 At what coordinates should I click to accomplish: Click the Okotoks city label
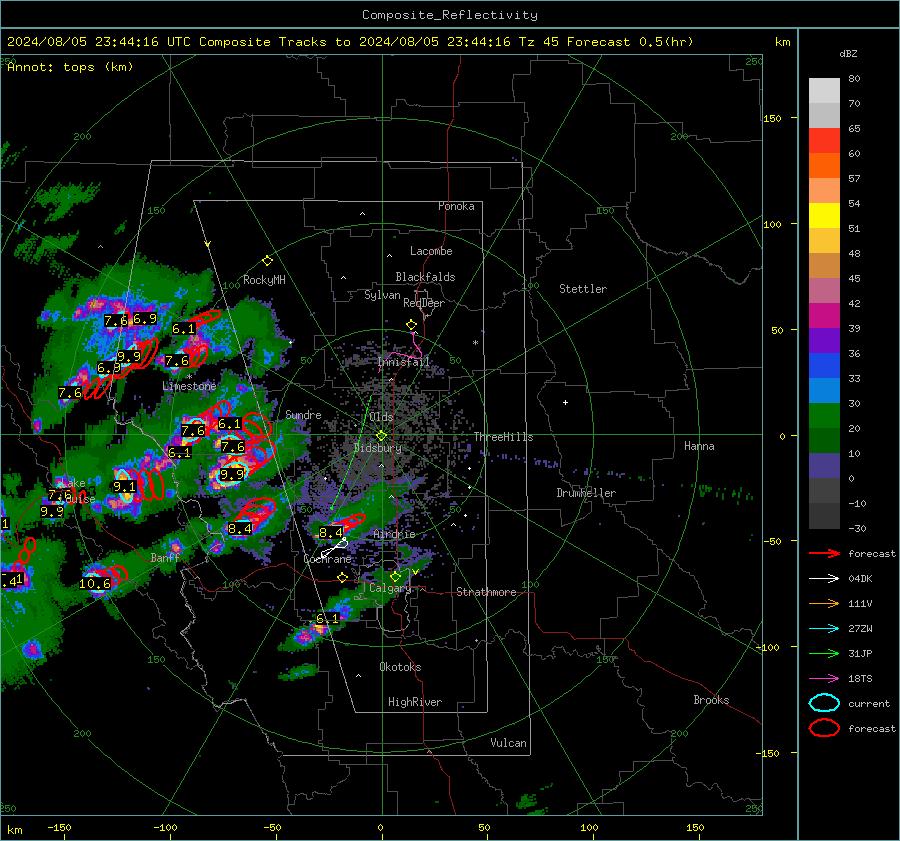click(x=401, y=667)
